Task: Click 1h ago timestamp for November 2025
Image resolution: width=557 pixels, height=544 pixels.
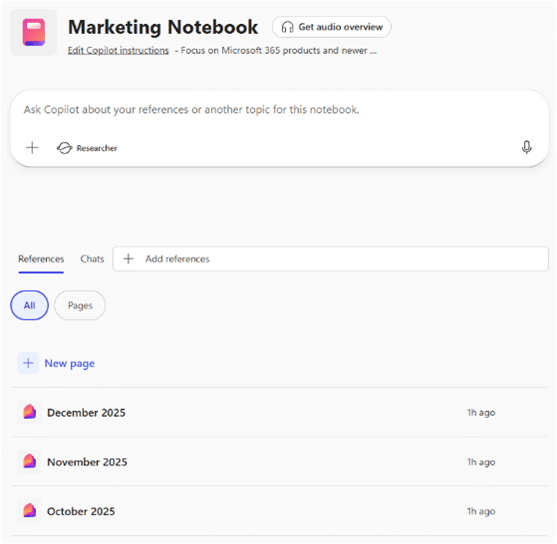Action: coord(481,462)
